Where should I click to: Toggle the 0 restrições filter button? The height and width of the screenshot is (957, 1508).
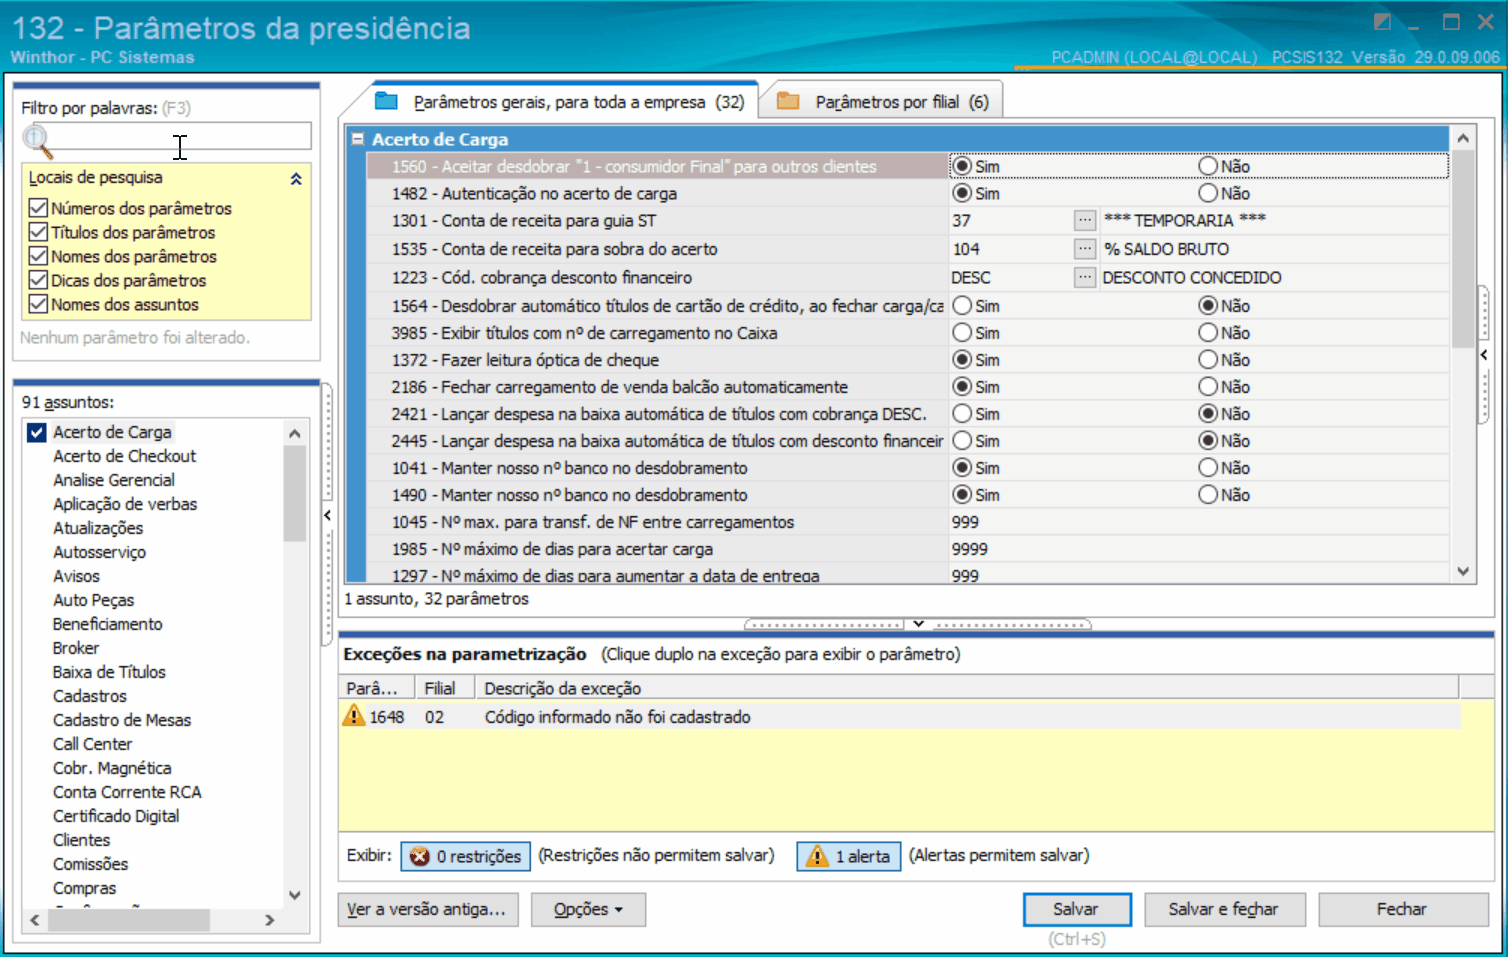466,856
